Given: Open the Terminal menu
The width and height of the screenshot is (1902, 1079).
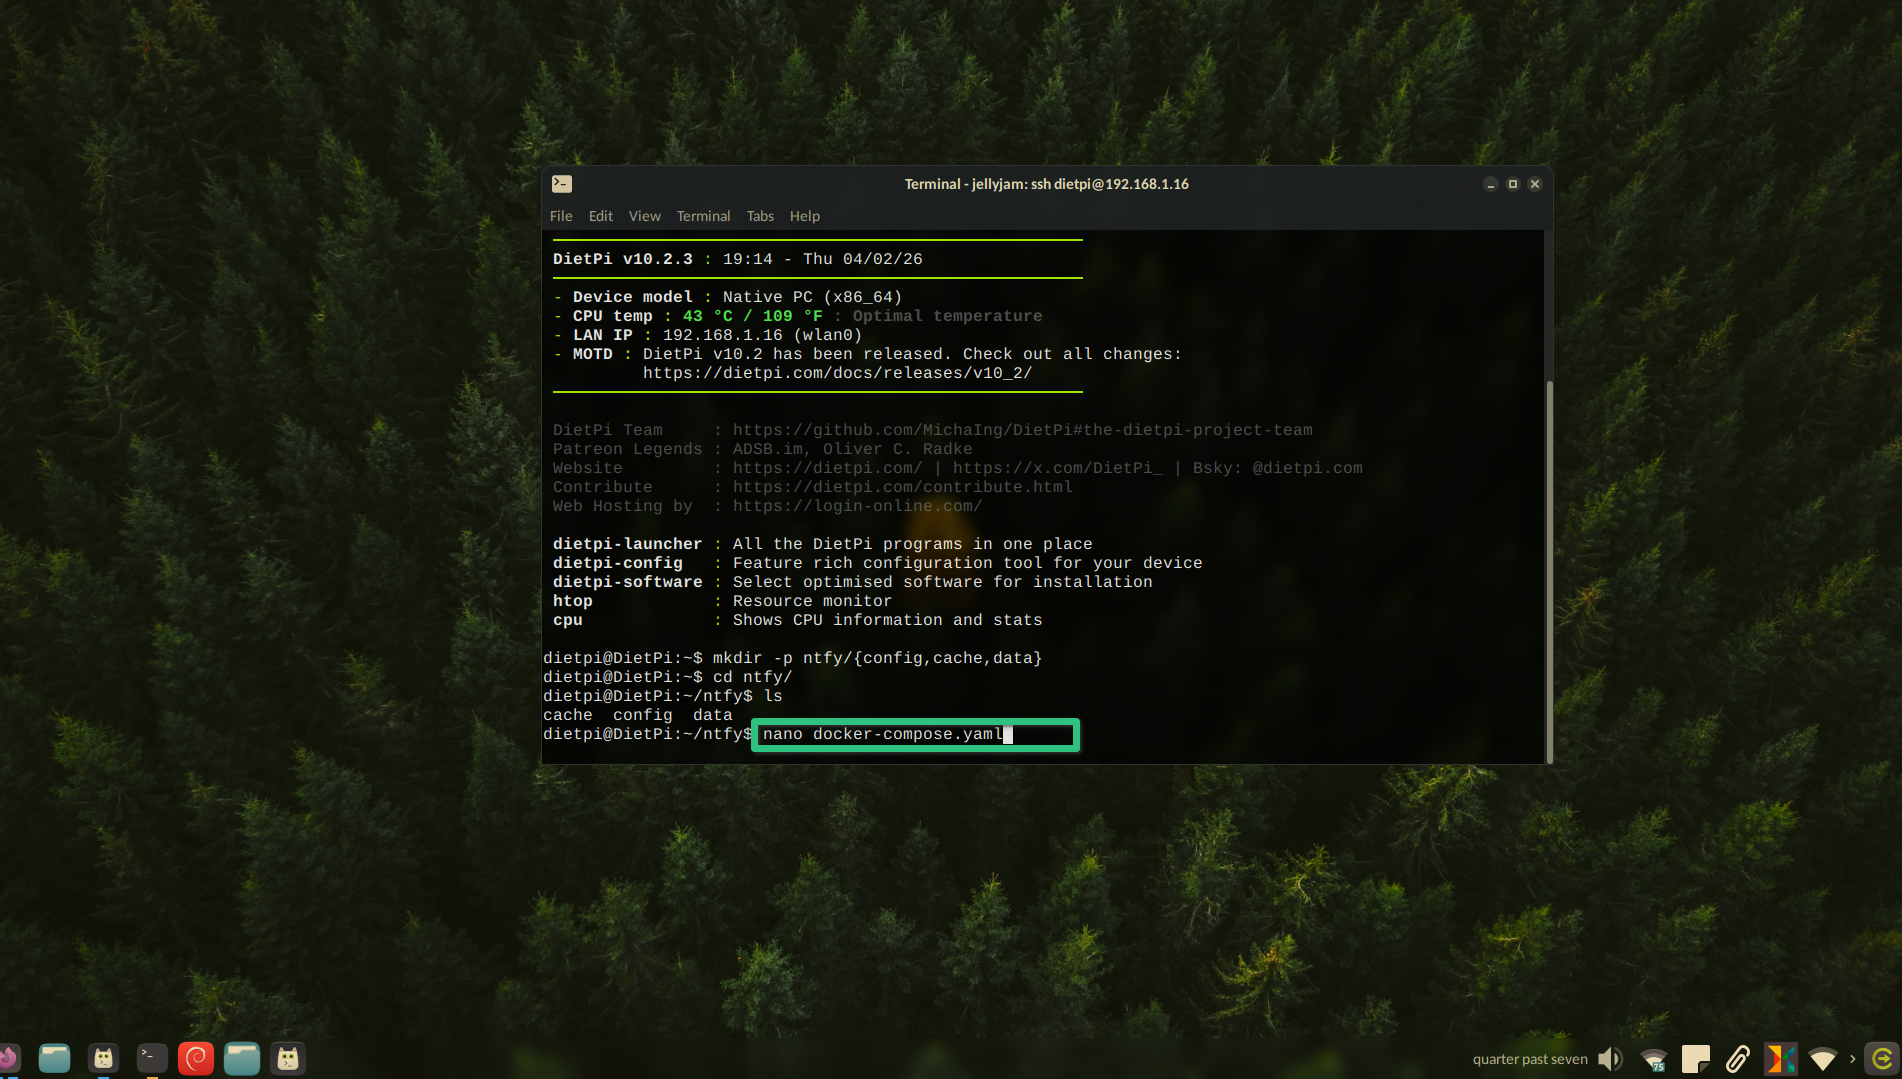Looking at the screenshot, I should [703, 216].
